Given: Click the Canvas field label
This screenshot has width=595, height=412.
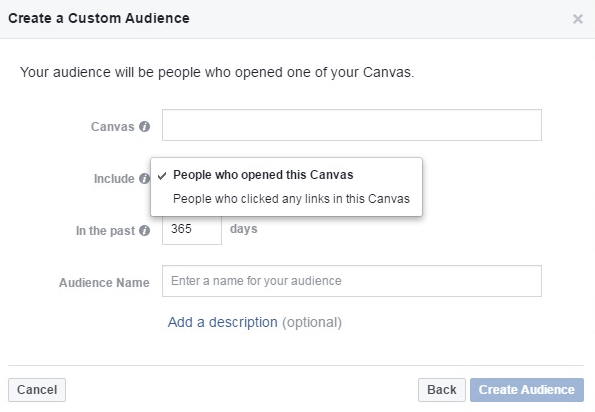Looking at the screenshot, I should (x=112, y=126).
